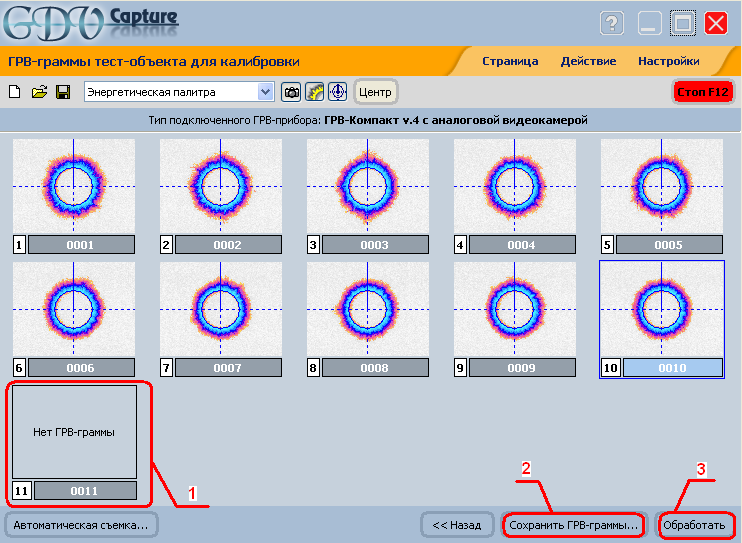This screenshot has height=543, width=742.
Task: Select GDV image thumbnail 9
Action: [x=515, y=309]
